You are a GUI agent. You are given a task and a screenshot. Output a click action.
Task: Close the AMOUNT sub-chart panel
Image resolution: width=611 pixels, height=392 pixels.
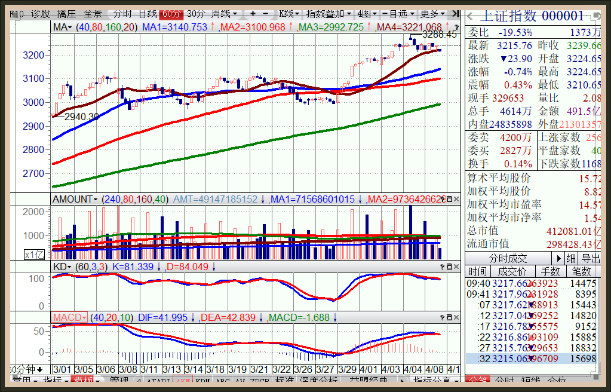[456, 200]
